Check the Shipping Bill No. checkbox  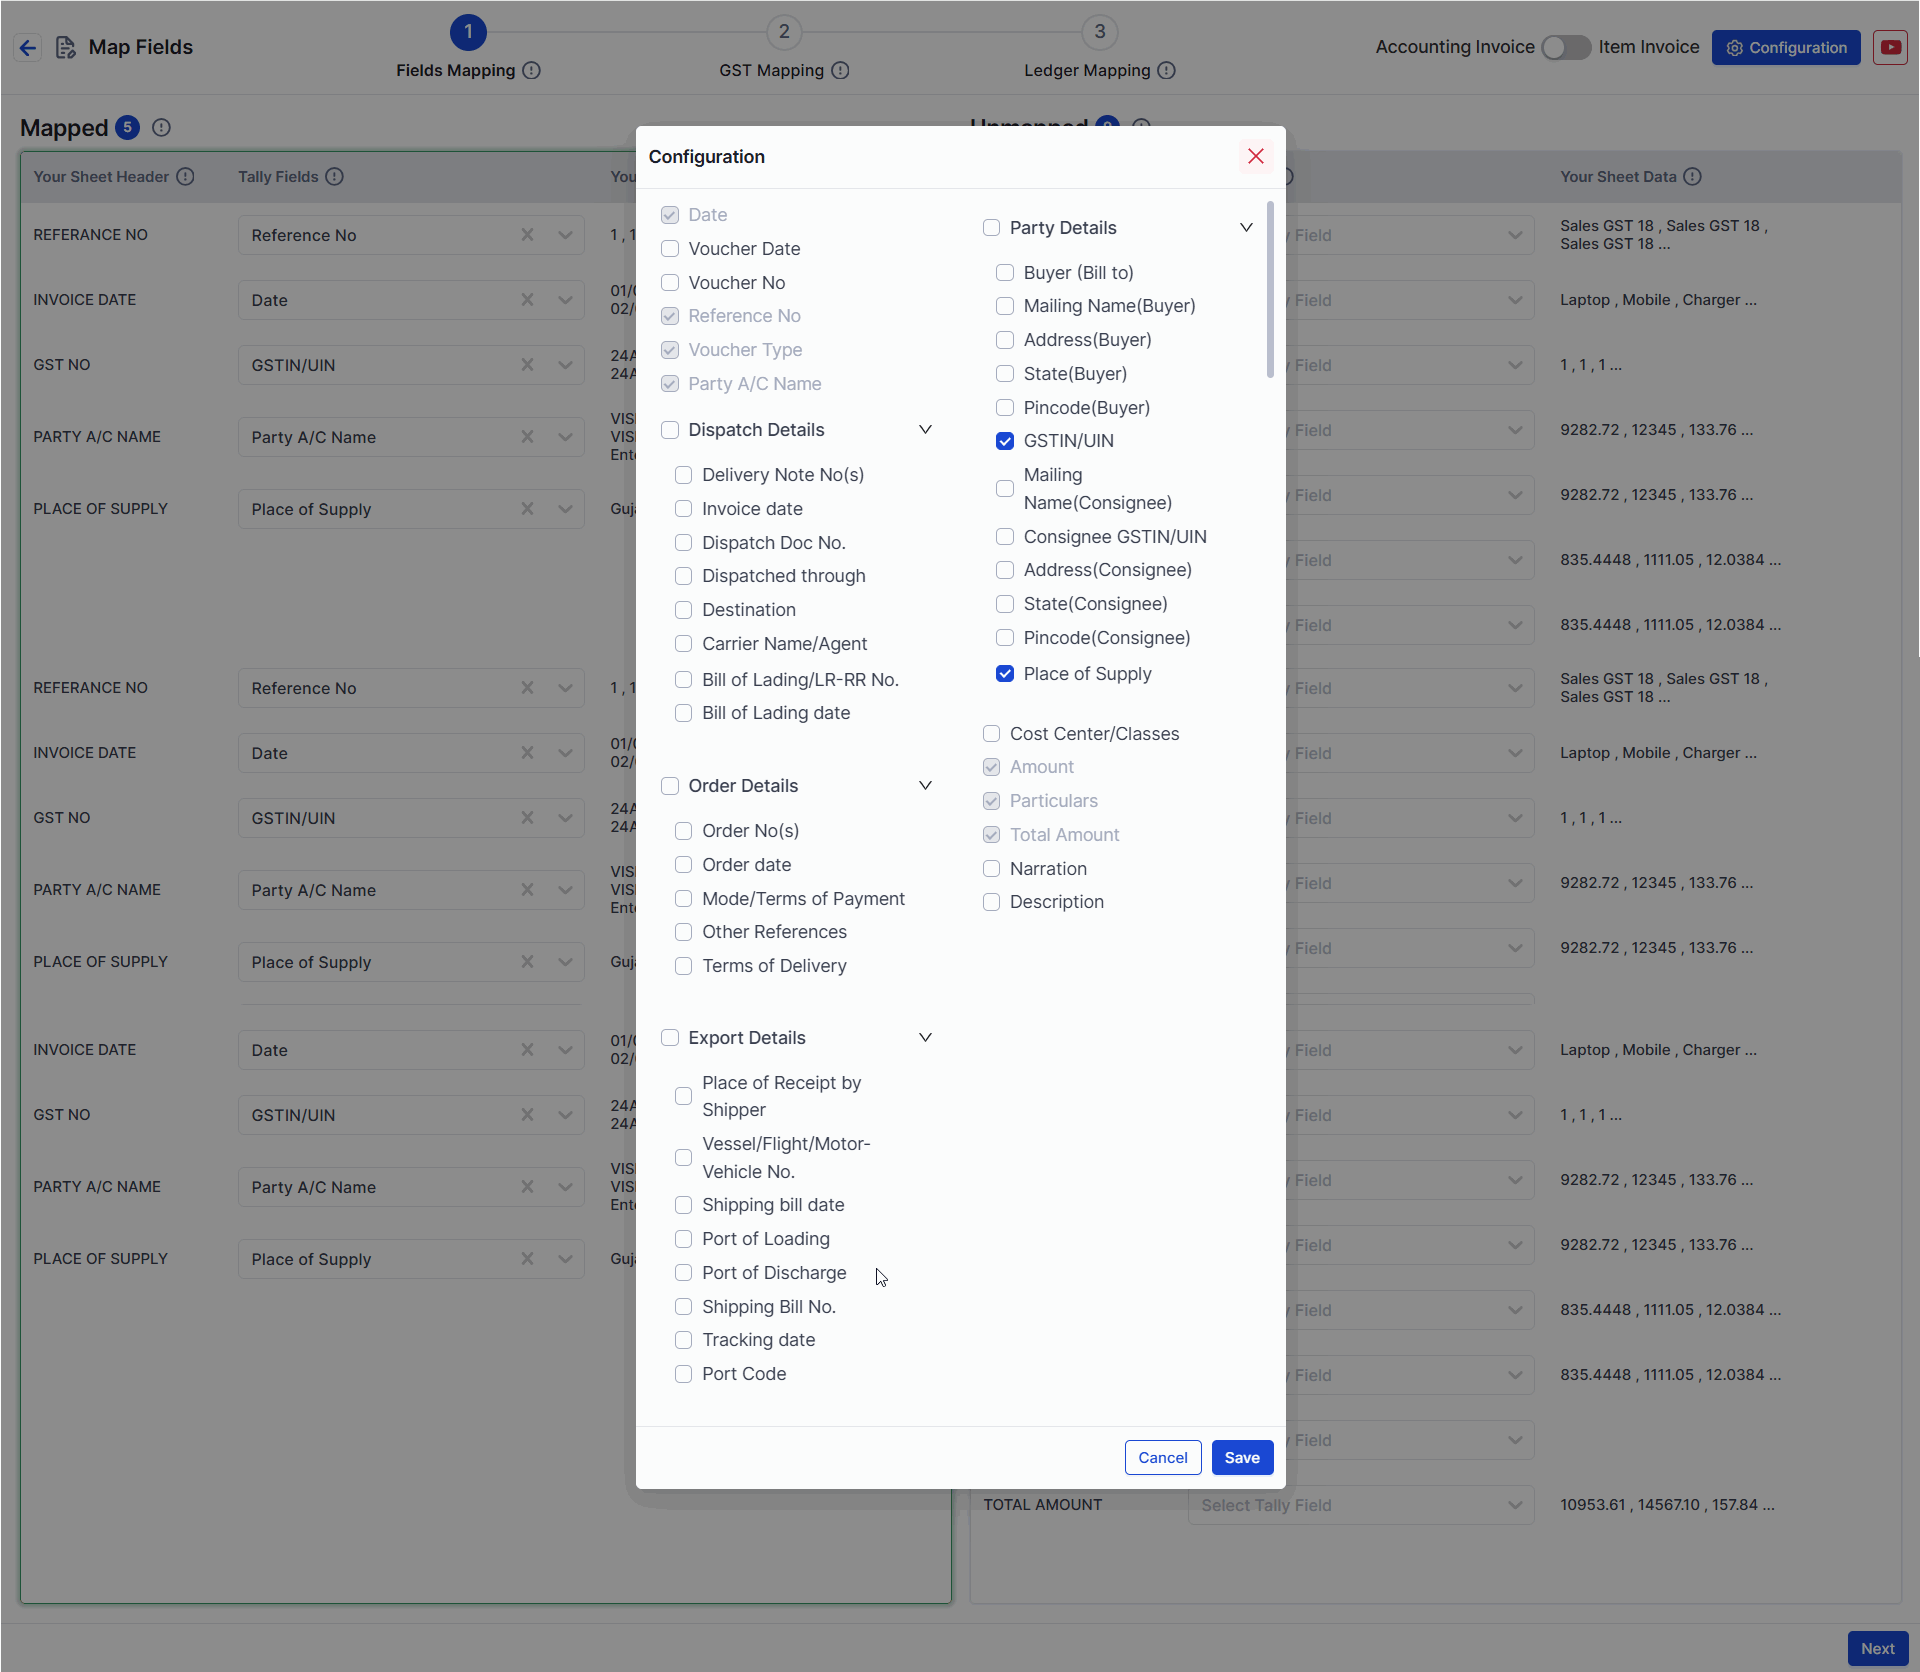[683, 1307]
